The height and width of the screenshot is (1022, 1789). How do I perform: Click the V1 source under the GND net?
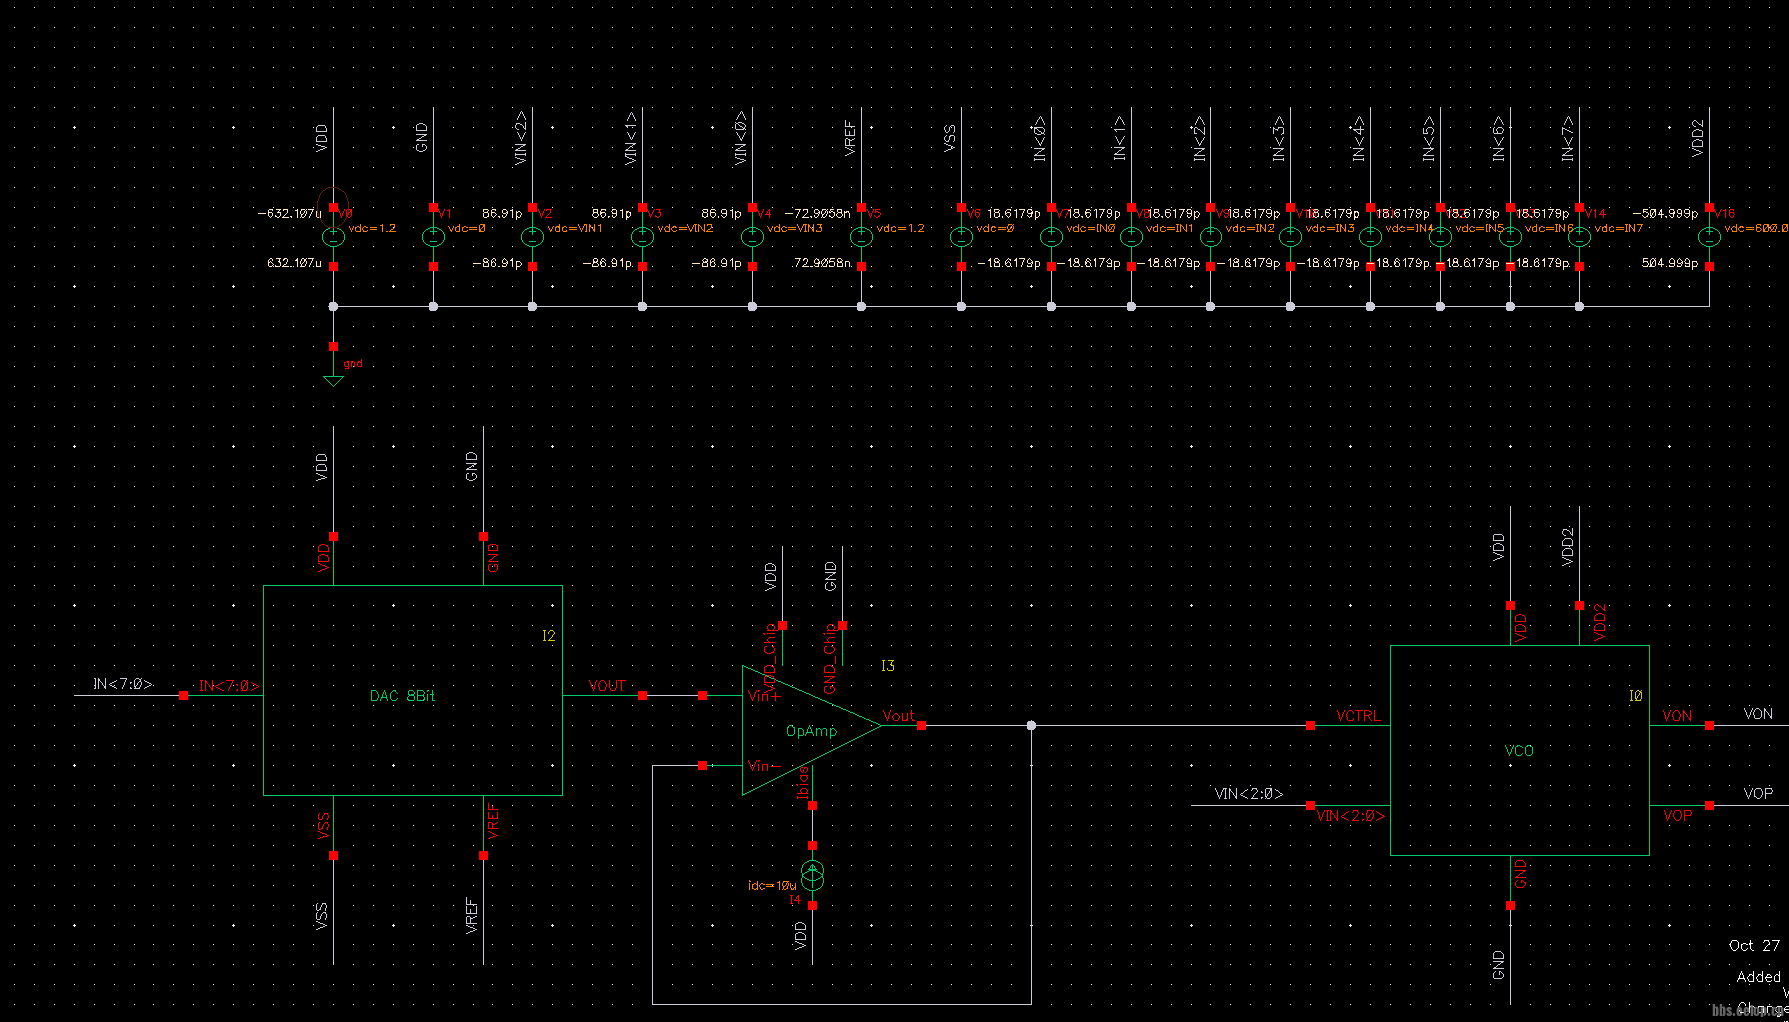pyautogui.click(x=433, y=237)
